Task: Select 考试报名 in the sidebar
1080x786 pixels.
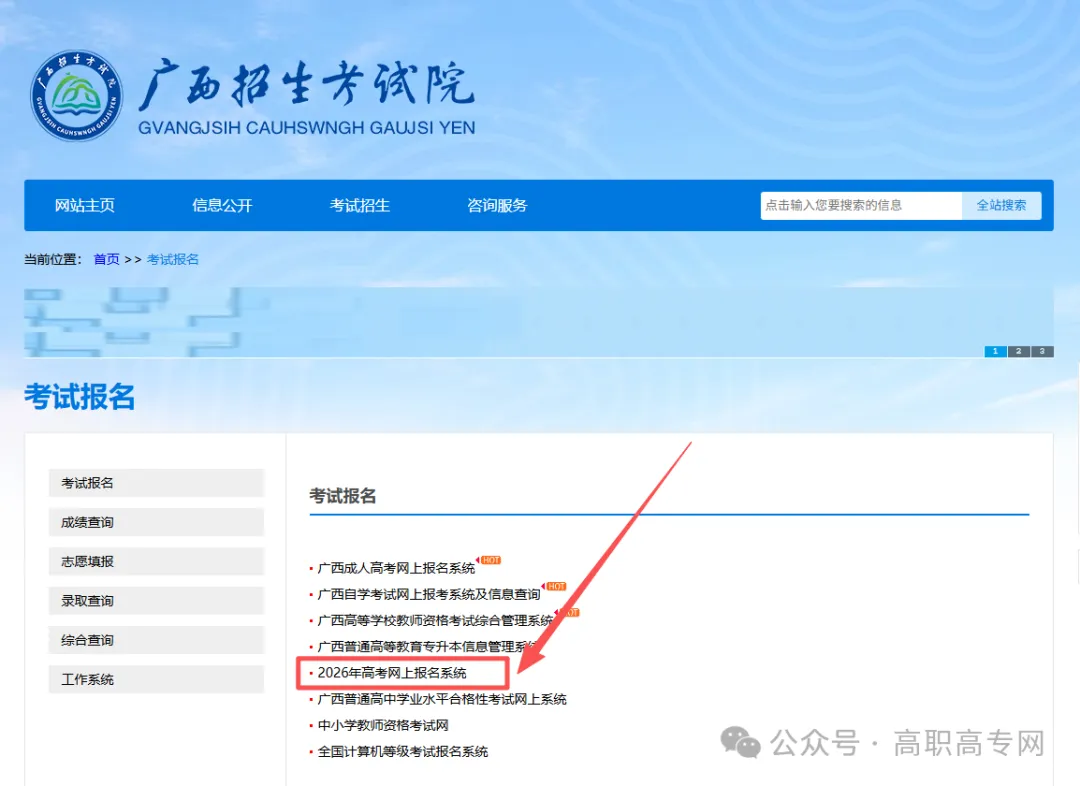Action: 156,483
